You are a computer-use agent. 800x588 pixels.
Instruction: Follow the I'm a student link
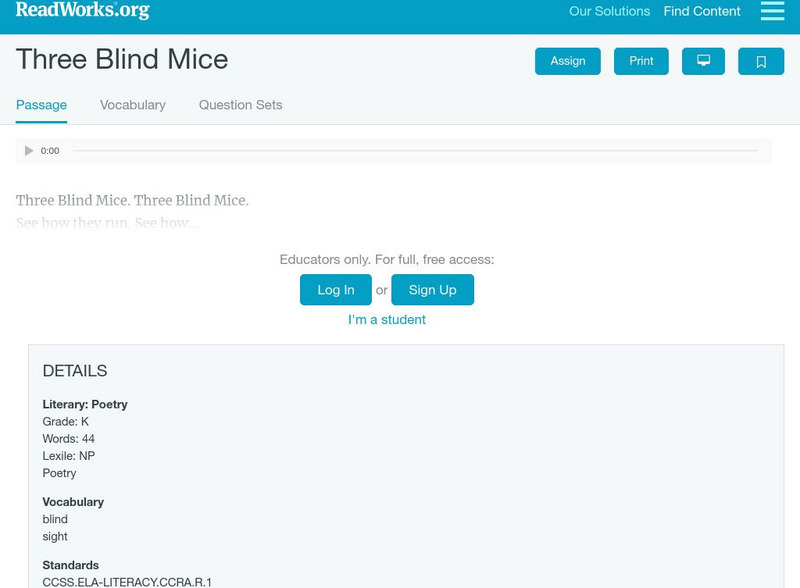[387, 320]
